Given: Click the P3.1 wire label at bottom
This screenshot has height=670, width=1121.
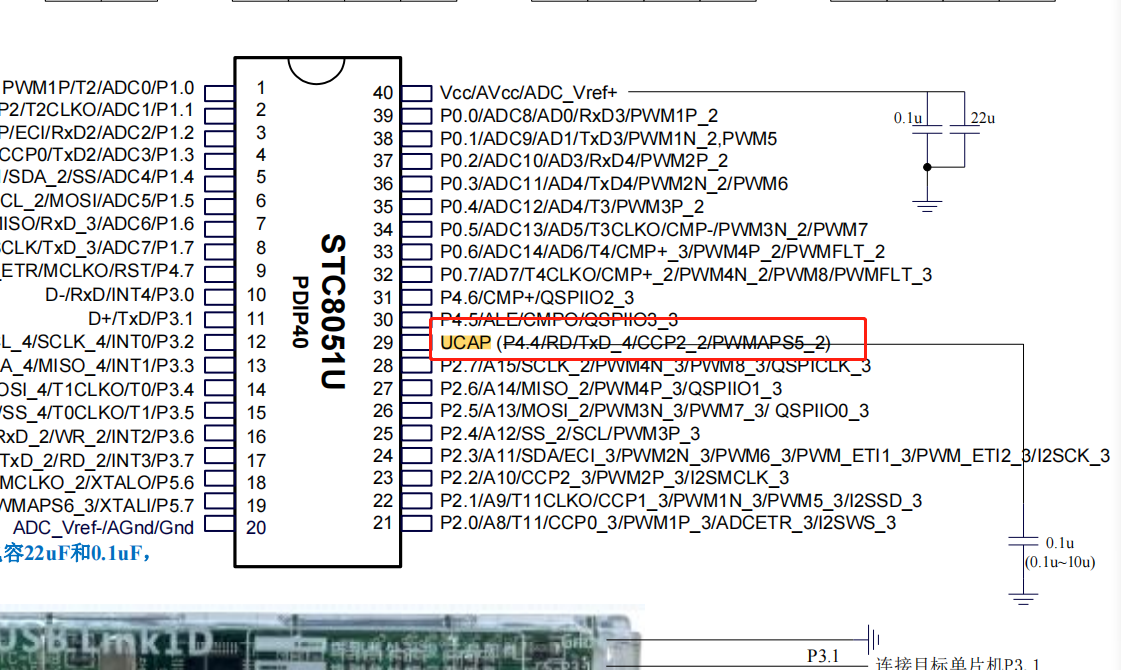Looking at the screenshot, I should (823, 656).
